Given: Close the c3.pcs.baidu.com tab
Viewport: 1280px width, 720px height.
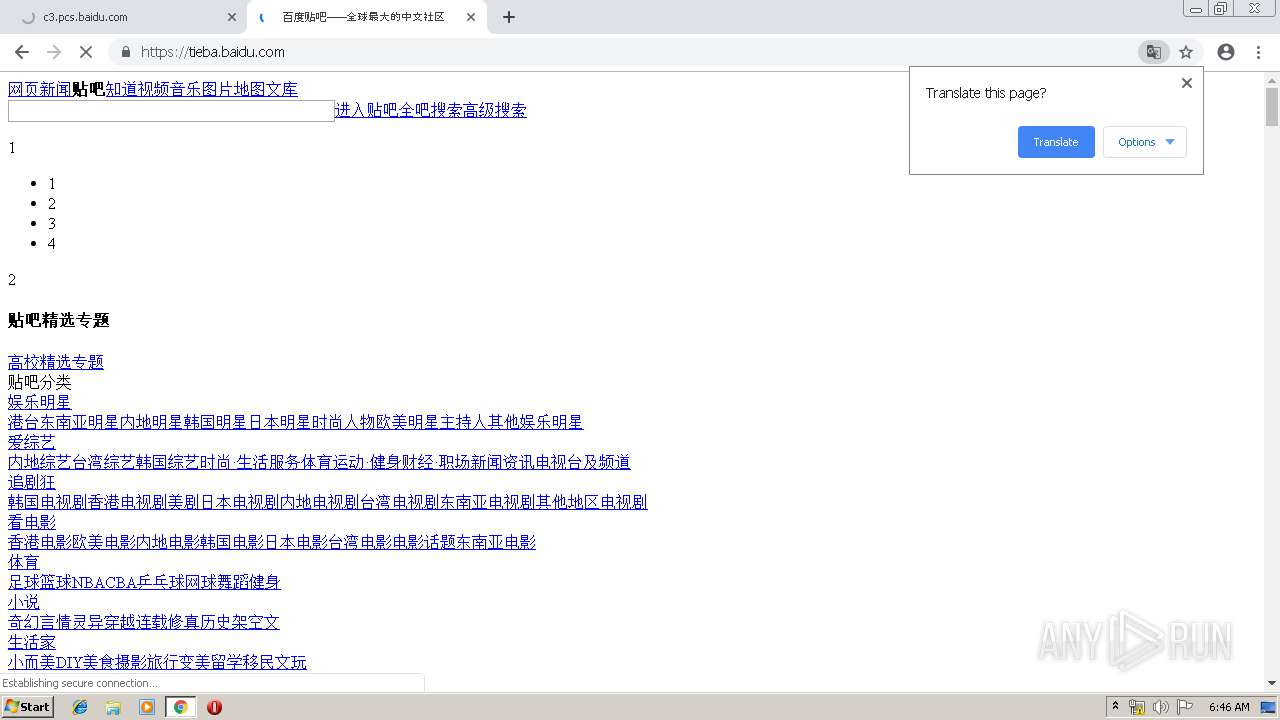Looking at the screenshot, I should point(232,17).
